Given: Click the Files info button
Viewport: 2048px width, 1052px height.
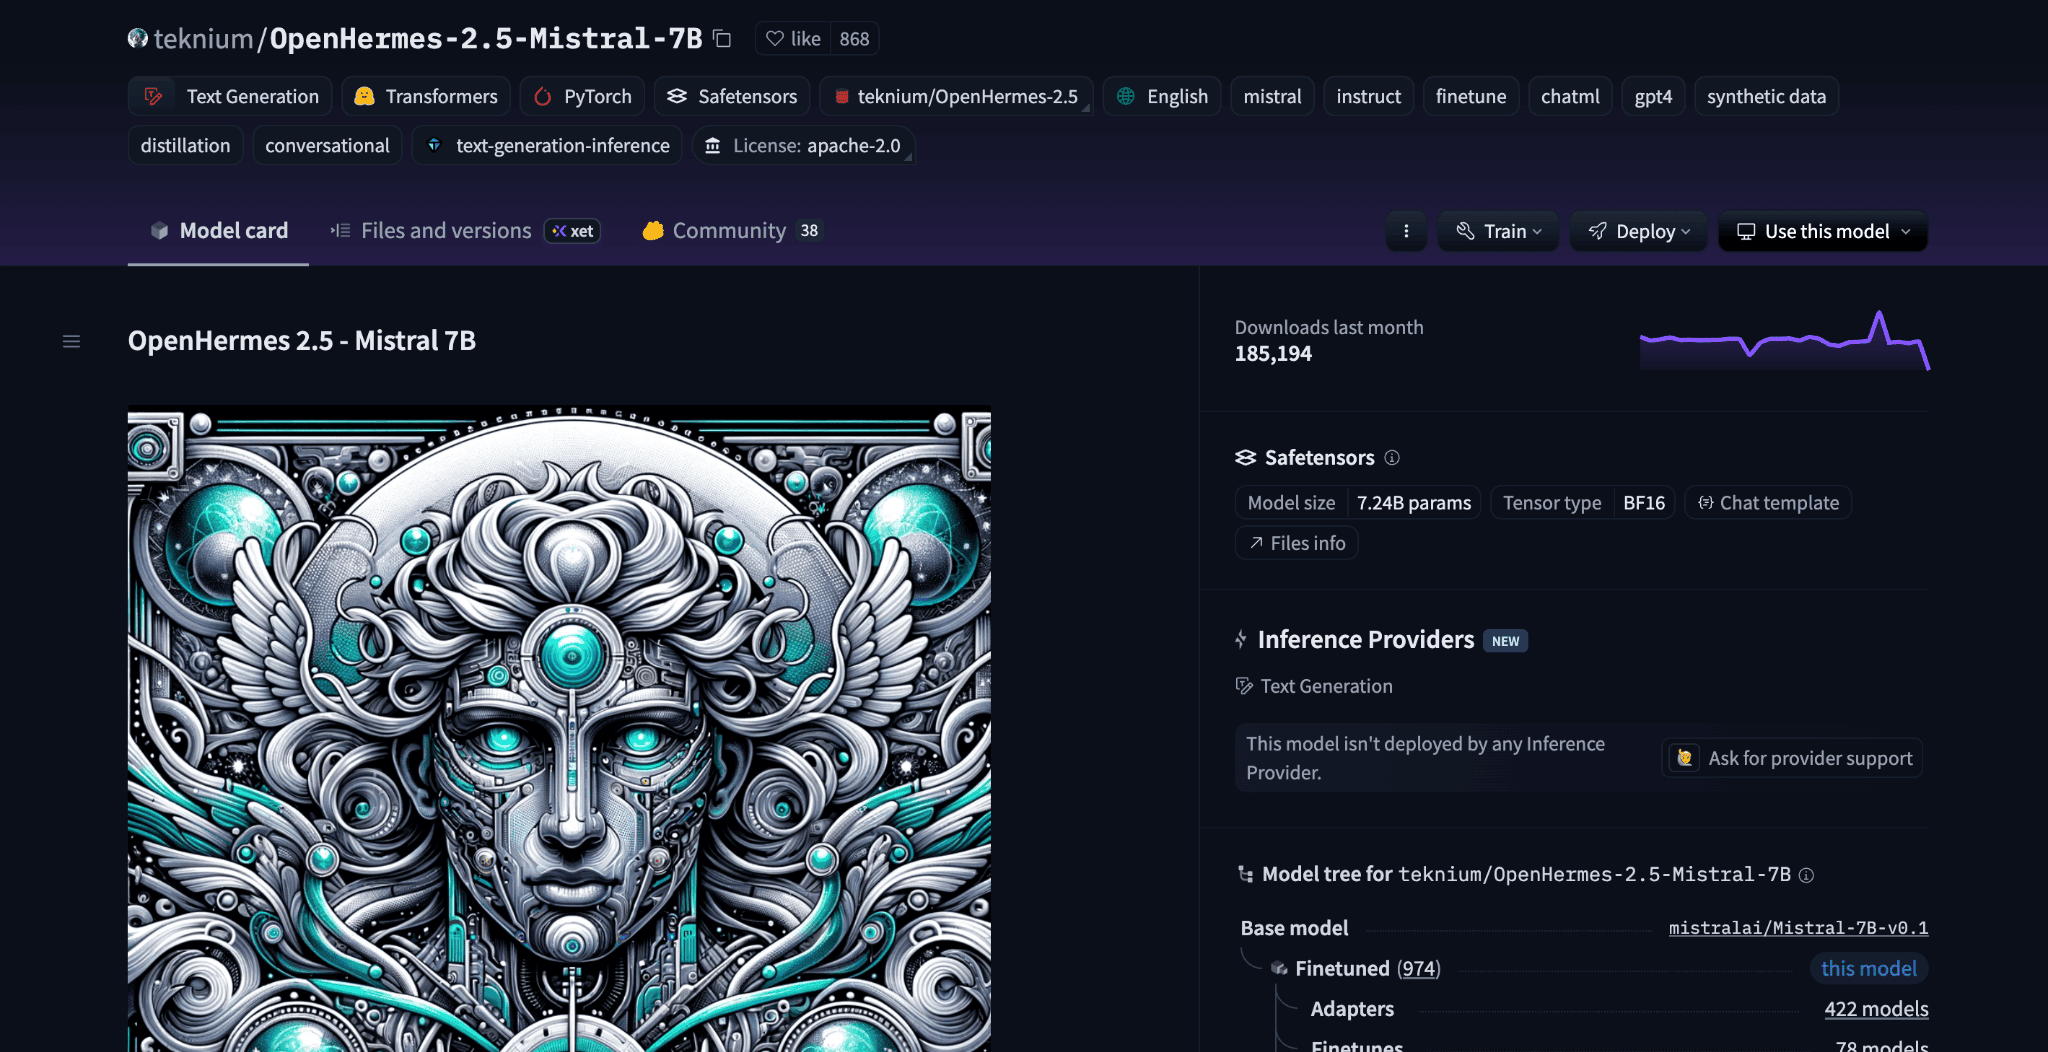Looking at the screenshot, I should (x=1297, y=543).
